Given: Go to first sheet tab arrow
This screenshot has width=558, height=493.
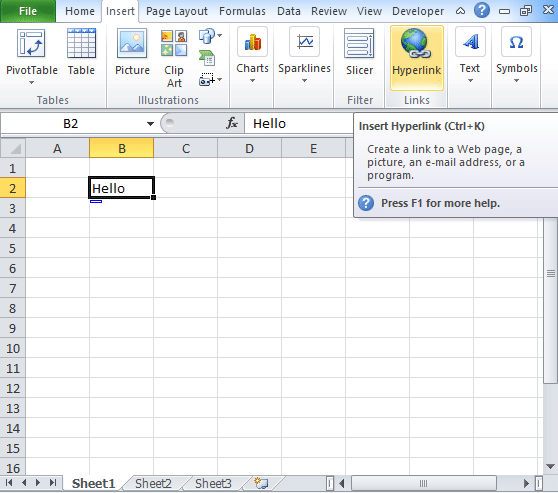Looking at the screenshot, I should [x=9, y=483].
